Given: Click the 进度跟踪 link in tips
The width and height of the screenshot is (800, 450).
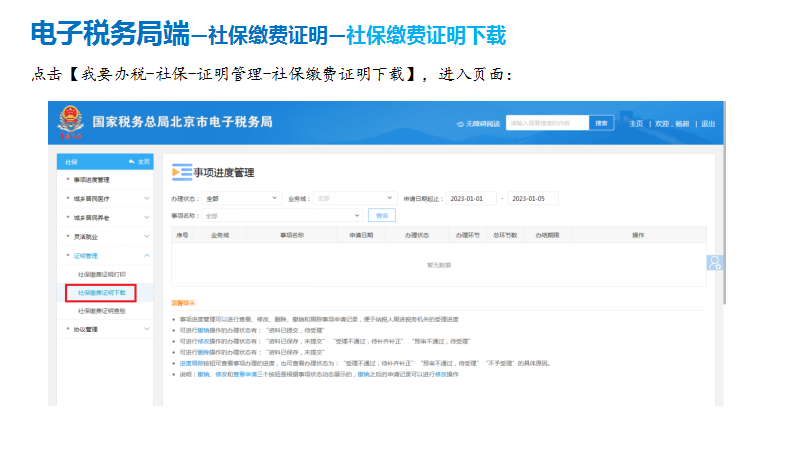Looking at the screenshot, I should click(191, 363).
